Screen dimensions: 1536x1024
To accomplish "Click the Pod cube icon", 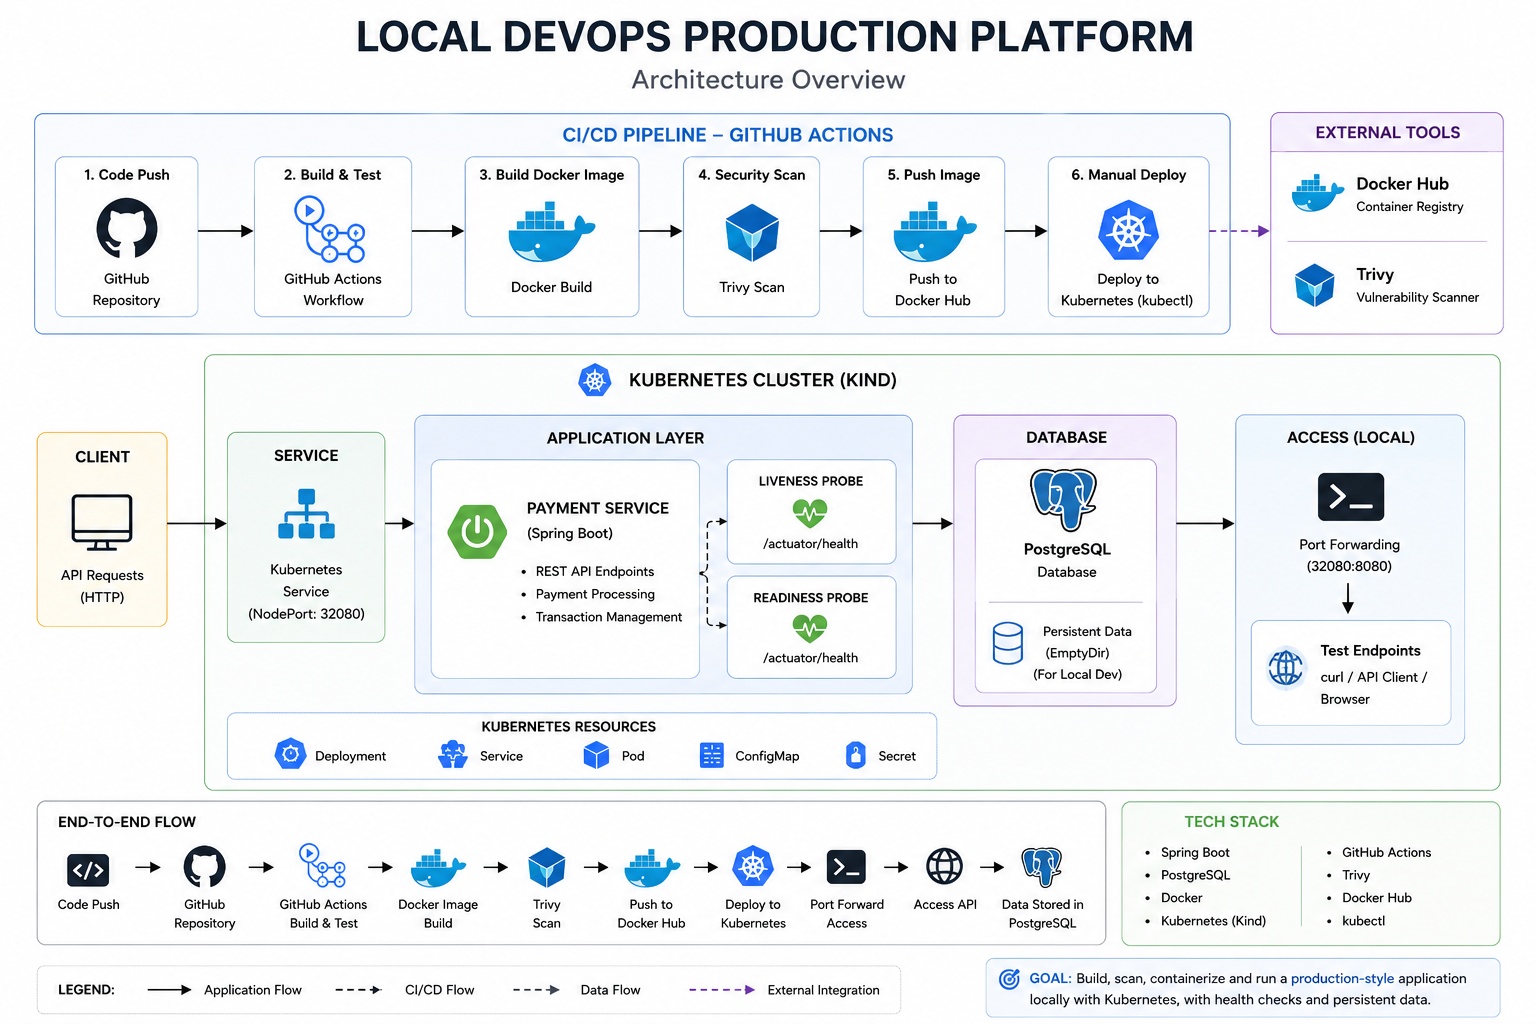I will click(596, 755).
